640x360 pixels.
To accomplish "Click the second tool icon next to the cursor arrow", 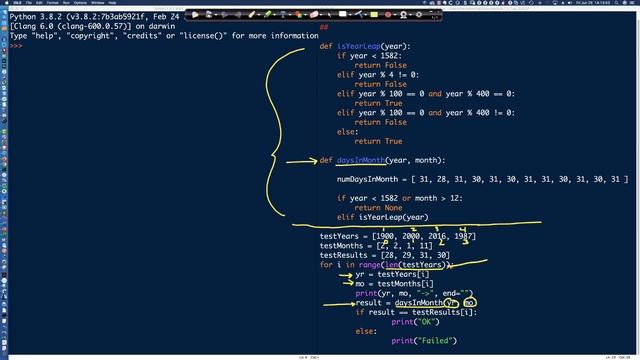I will coord(209,15).
